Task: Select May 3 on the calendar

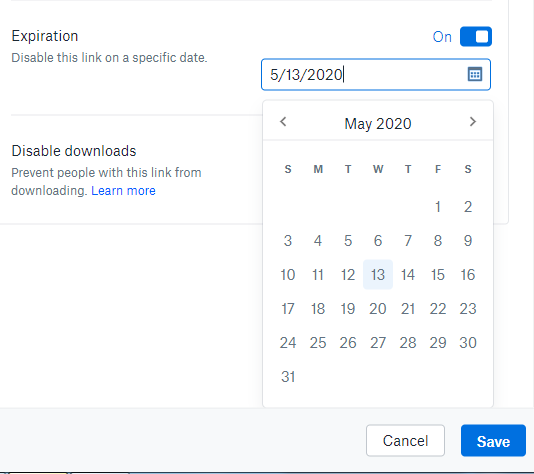Action: [x=288, y=241]
